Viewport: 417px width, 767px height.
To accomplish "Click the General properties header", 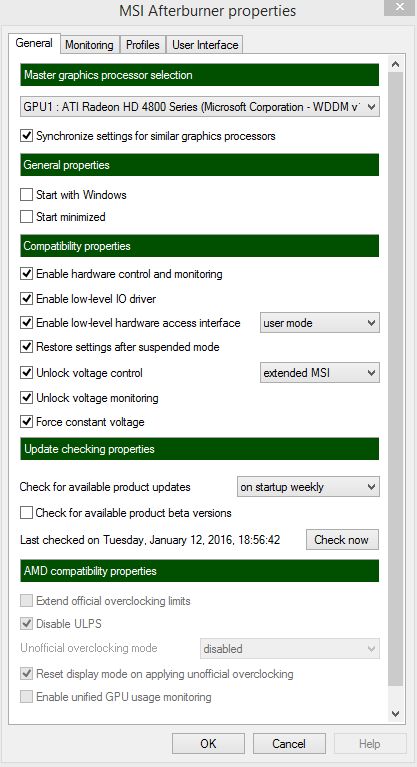I will pos(200,165).
